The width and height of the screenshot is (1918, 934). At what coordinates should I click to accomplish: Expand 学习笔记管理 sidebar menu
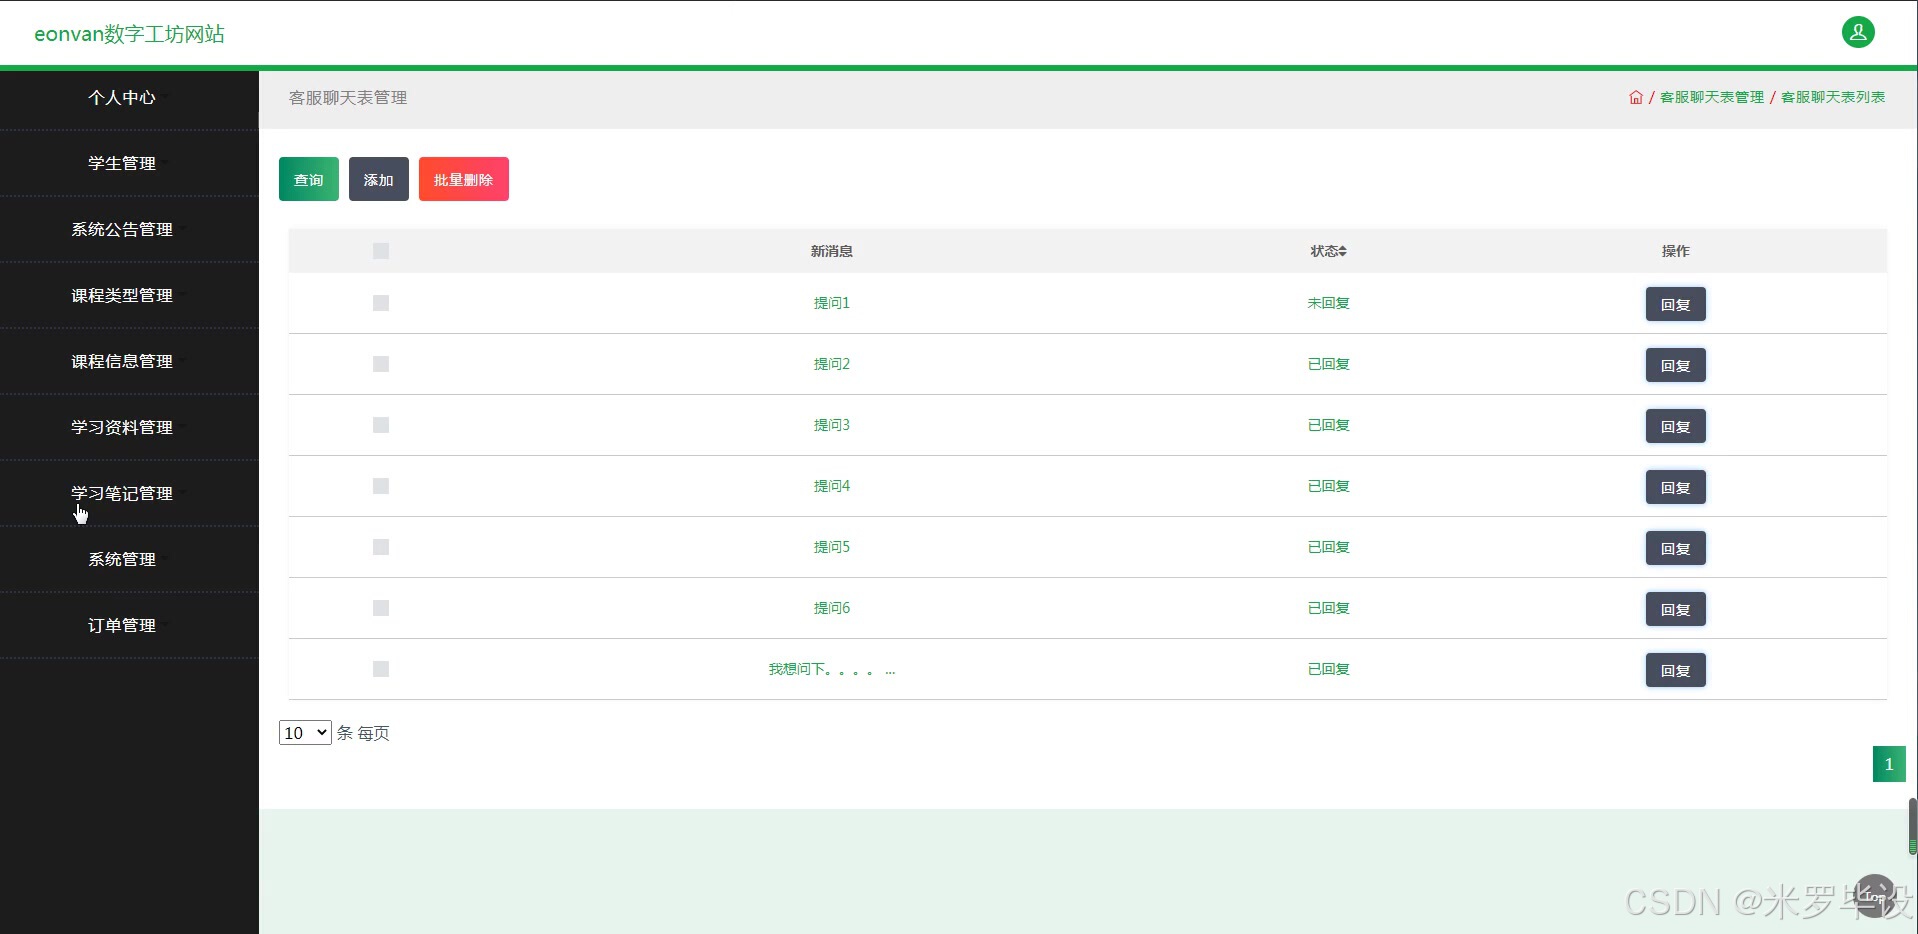pos(129,493)
